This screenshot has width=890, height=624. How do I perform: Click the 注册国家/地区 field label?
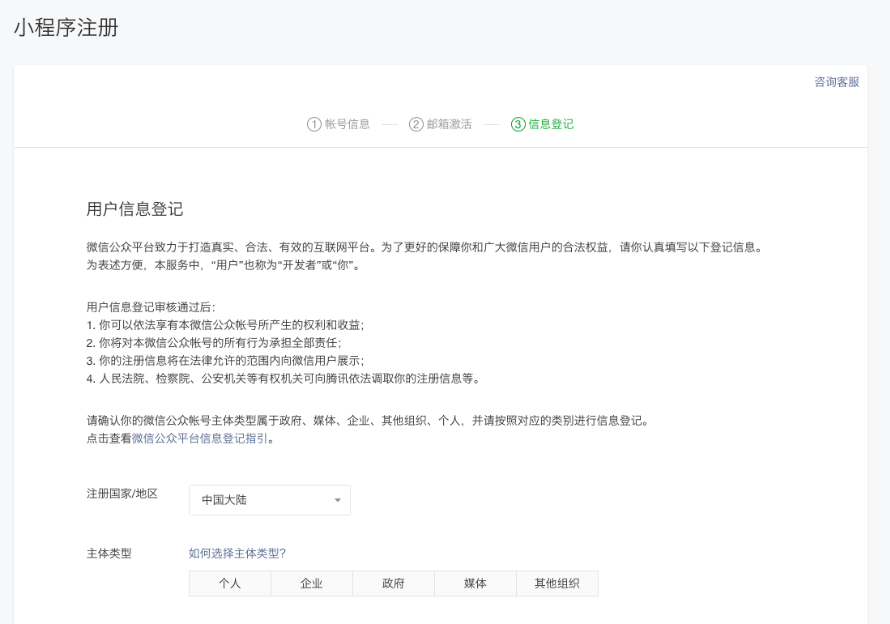tap(122, 494)
